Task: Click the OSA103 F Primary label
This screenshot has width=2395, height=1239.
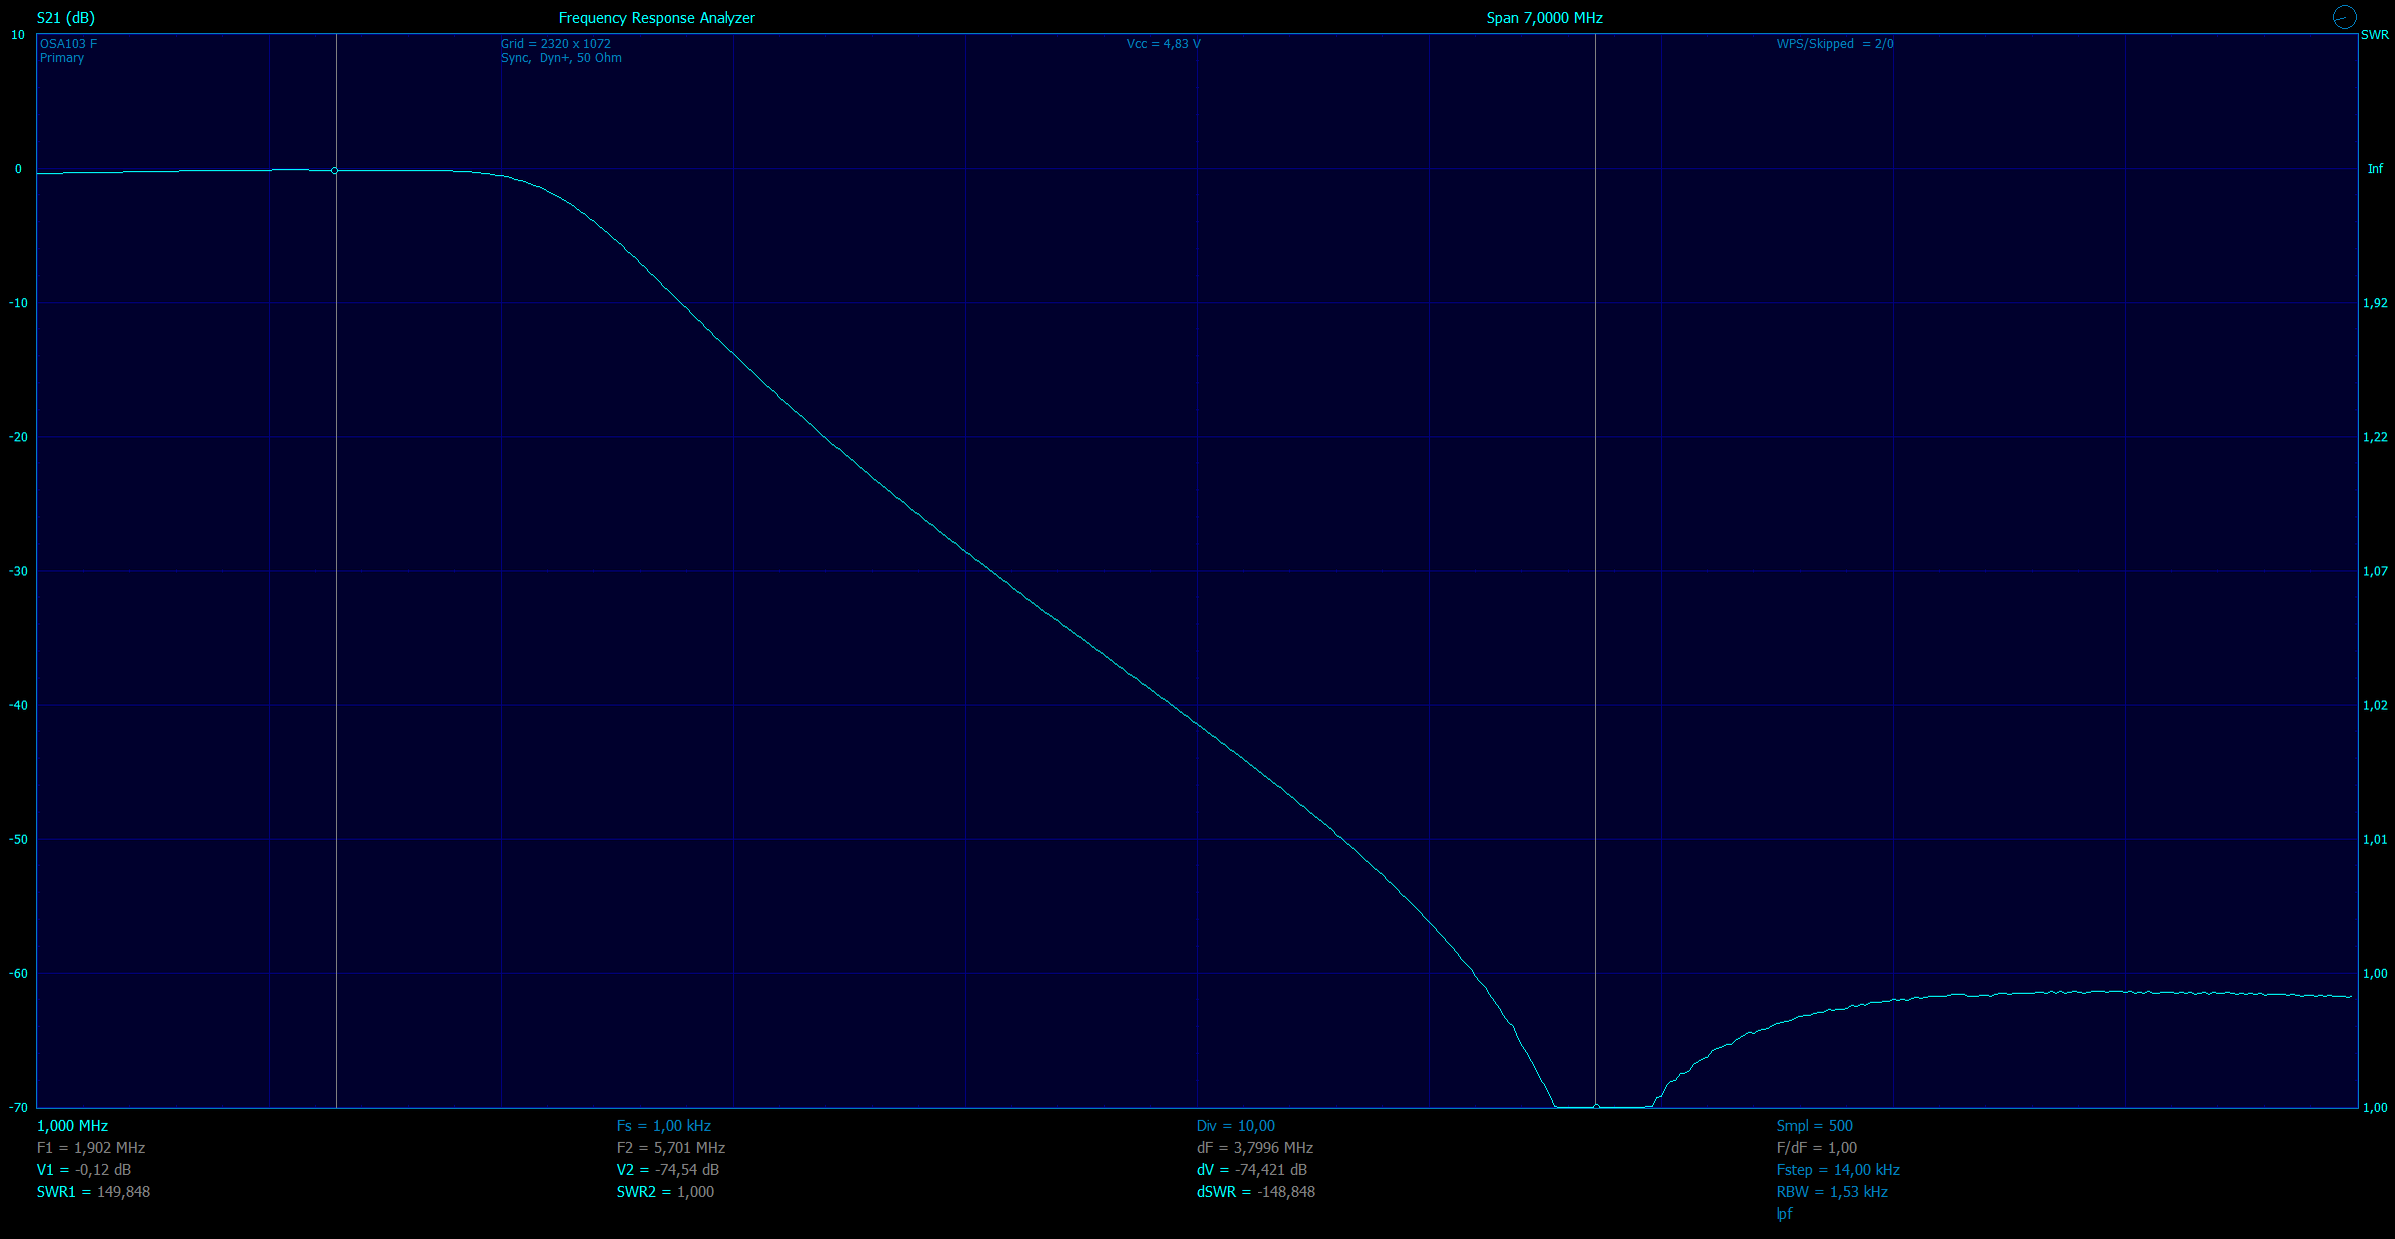Action: pos(68,51)
